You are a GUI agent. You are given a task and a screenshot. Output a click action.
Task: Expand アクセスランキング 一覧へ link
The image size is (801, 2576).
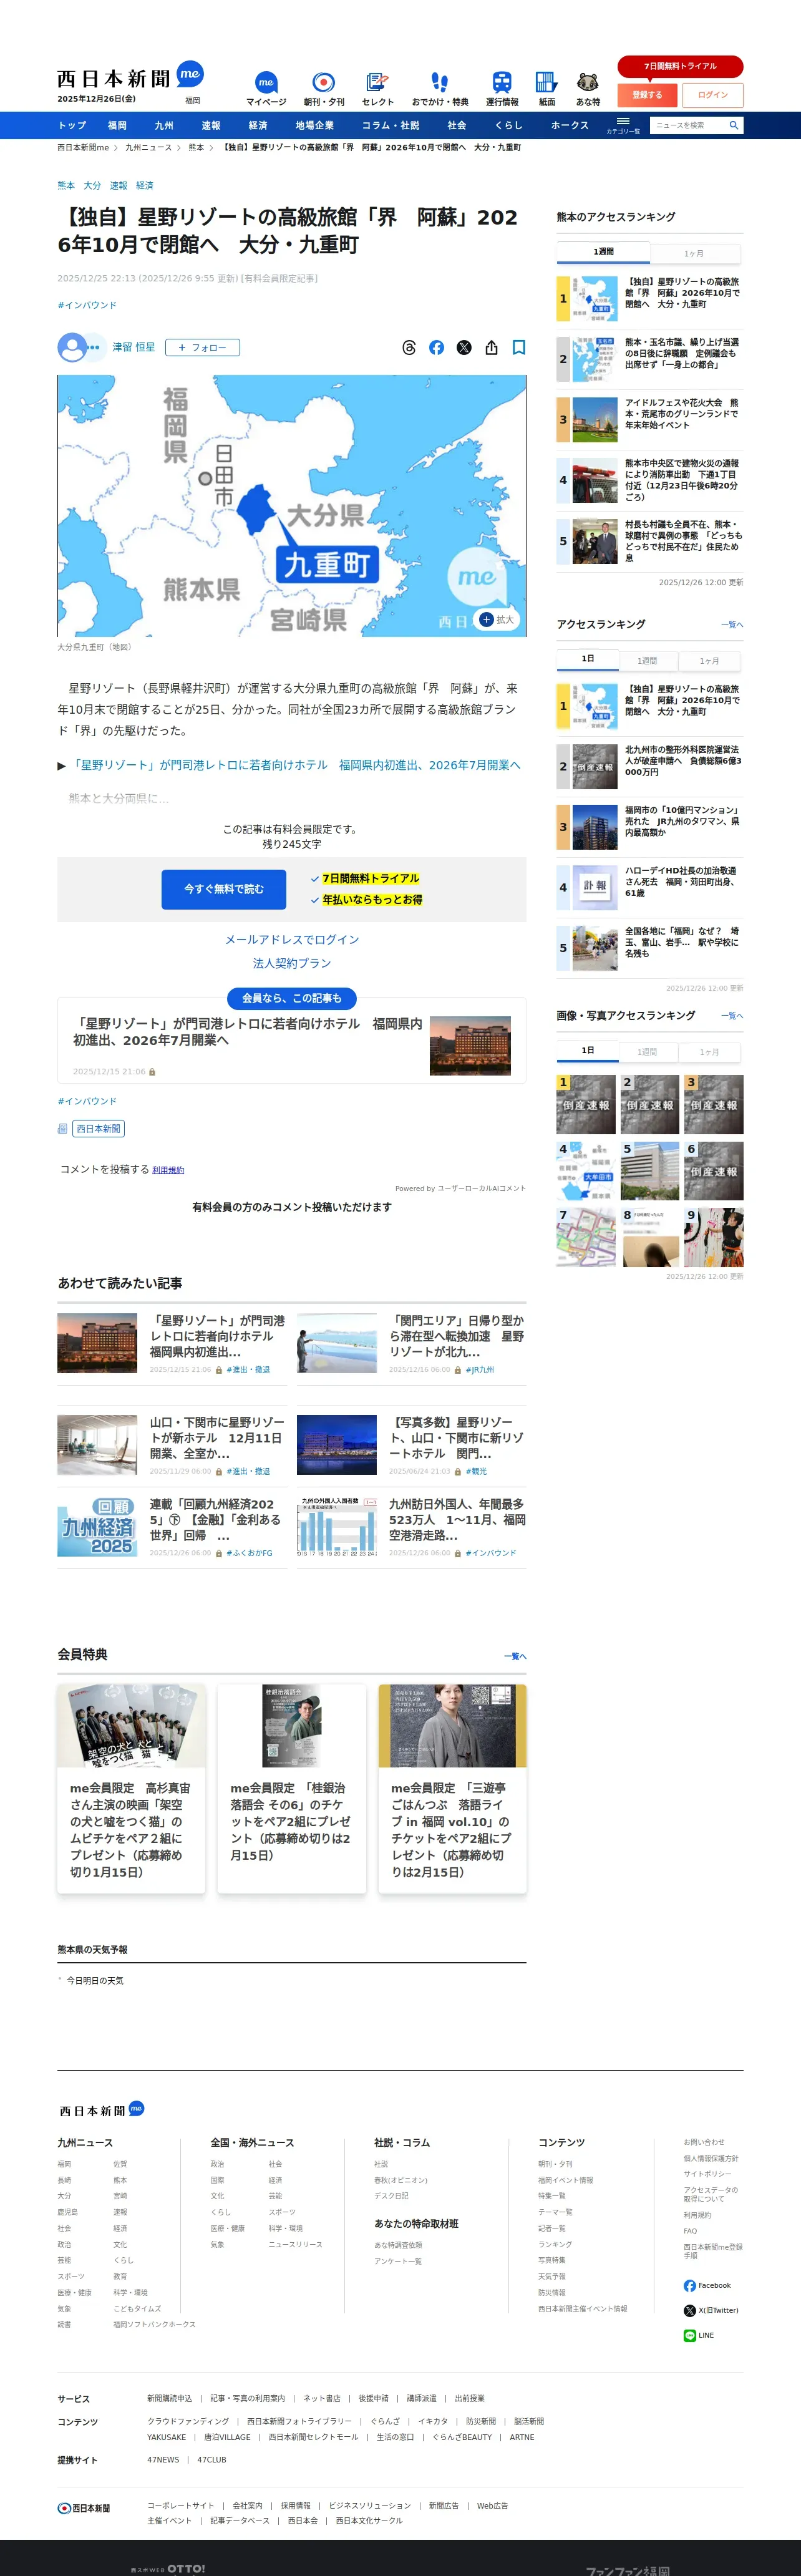point(732,624)
